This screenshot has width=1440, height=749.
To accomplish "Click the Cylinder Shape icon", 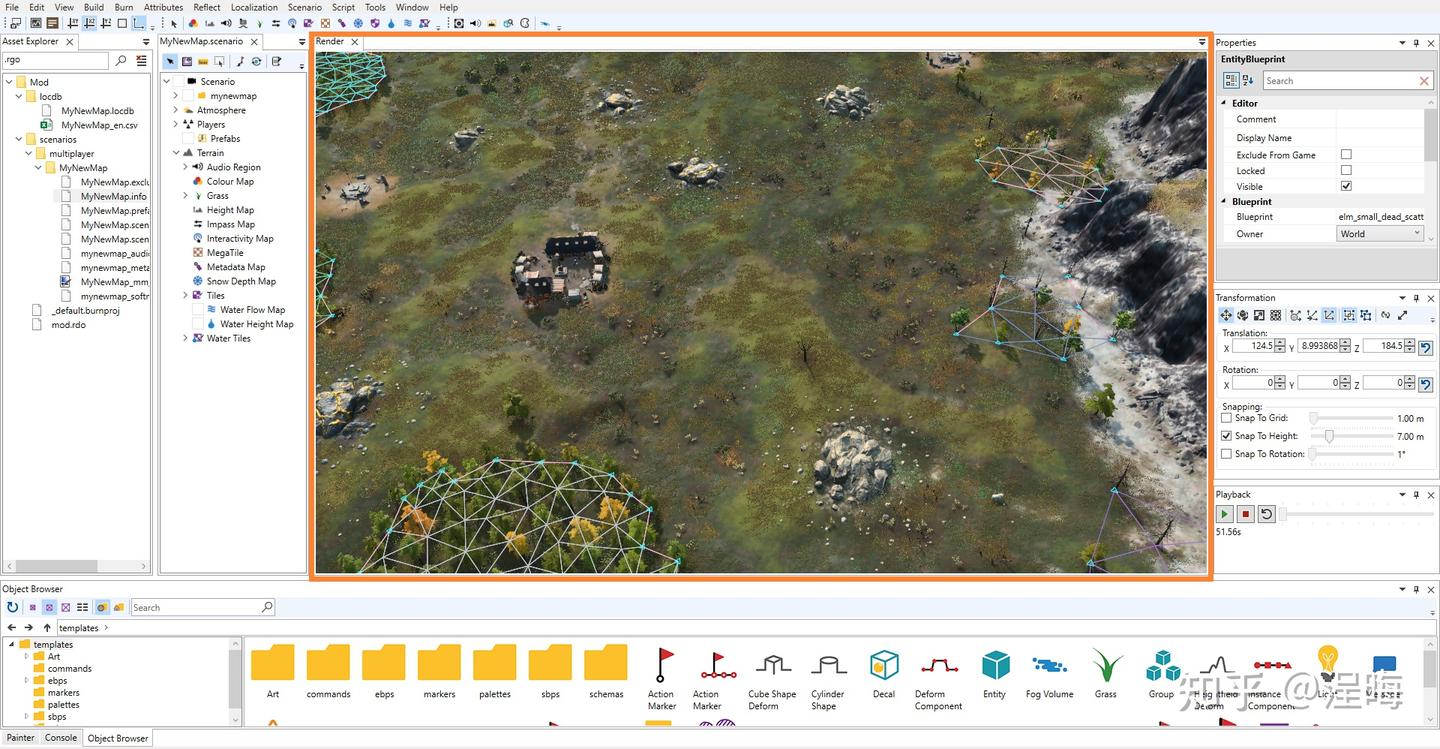I will 827,666.
